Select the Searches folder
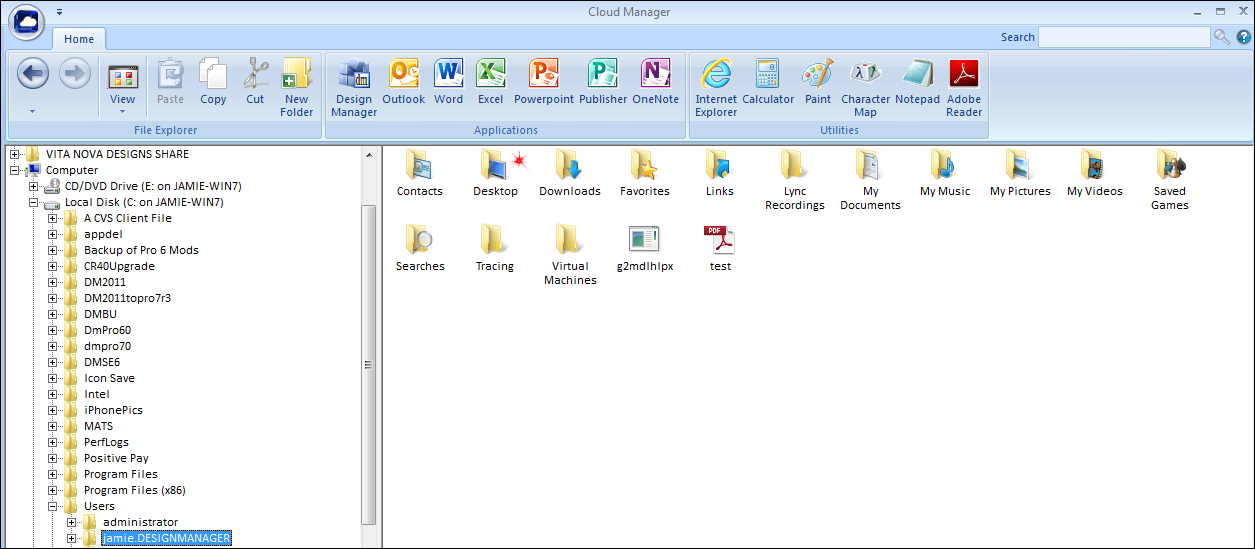This screenshot has height=549, width=1255. [420, 249]
